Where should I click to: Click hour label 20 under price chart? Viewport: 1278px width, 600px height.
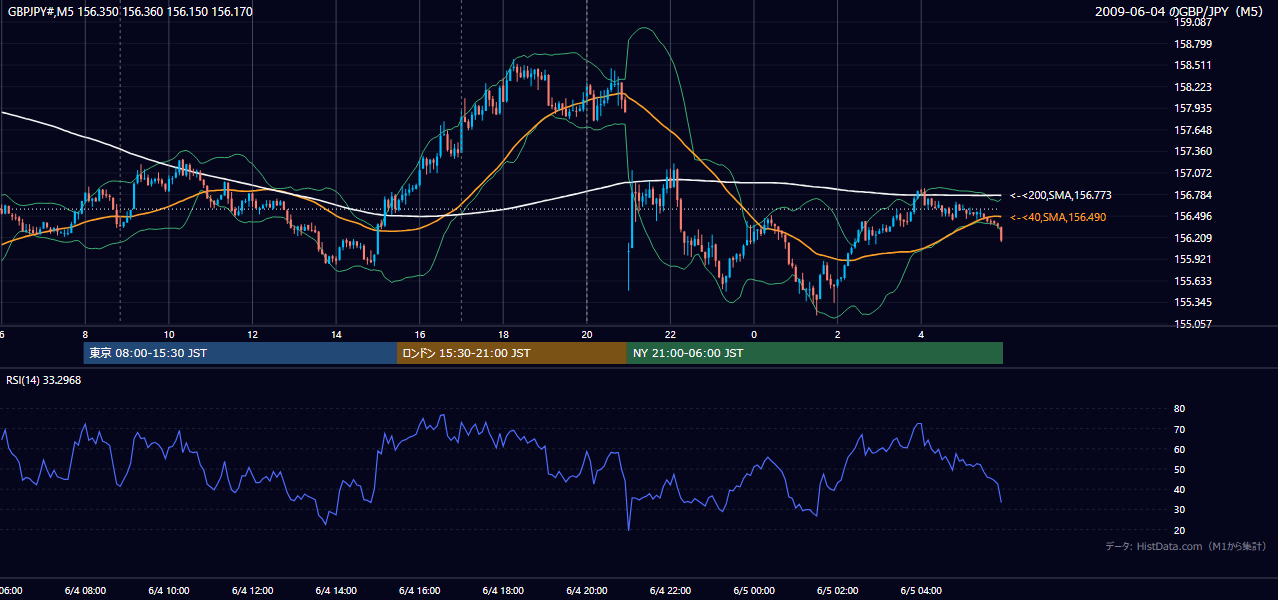tap(587, 335)
